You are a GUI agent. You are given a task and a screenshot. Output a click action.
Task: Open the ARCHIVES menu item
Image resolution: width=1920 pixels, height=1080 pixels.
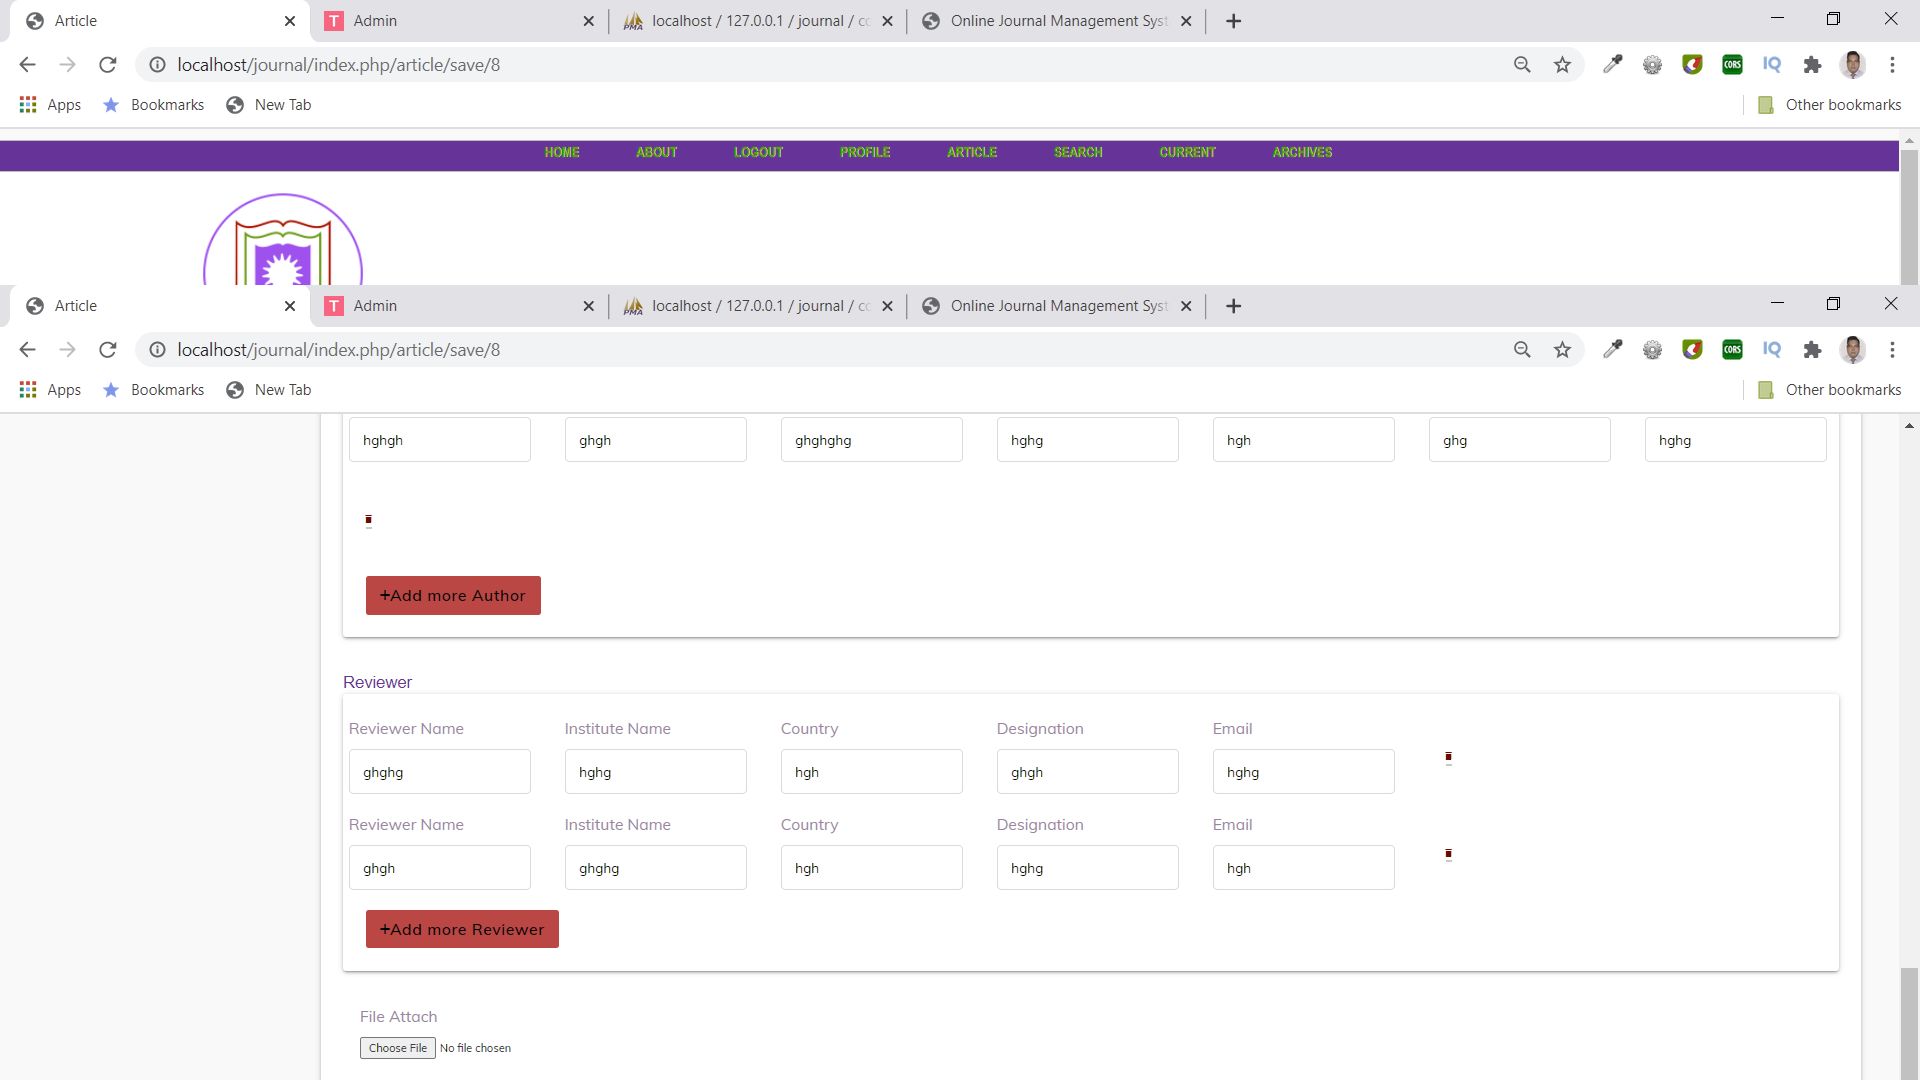tap(1302, 152)
